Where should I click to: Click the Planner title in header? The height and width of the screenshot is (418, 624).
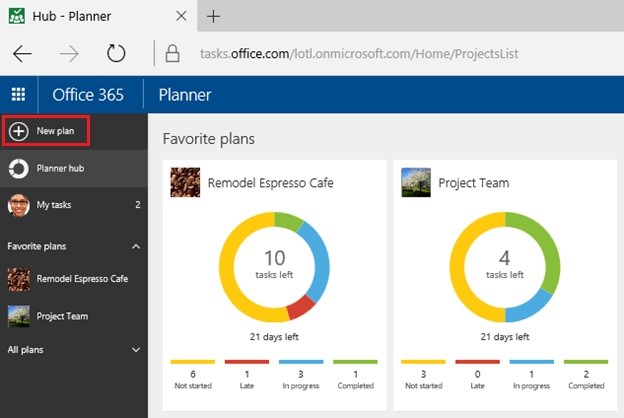(x=185, y=95)
